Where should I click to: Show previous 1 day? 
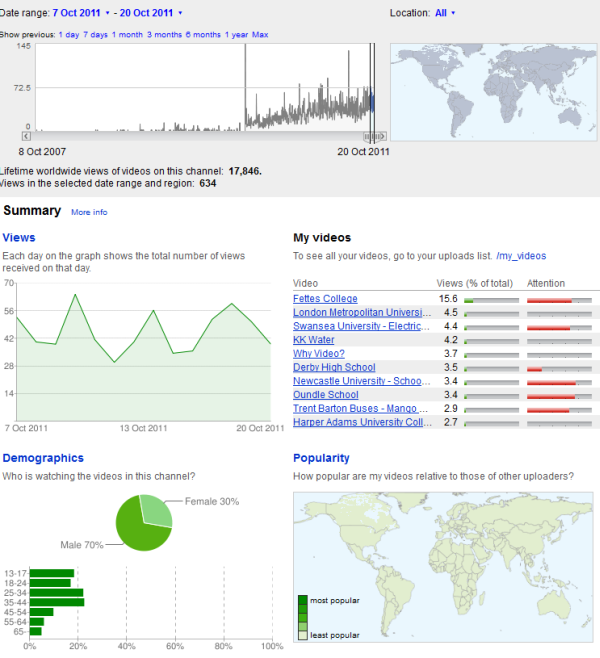pyautogui.click(x=69, y=35)
